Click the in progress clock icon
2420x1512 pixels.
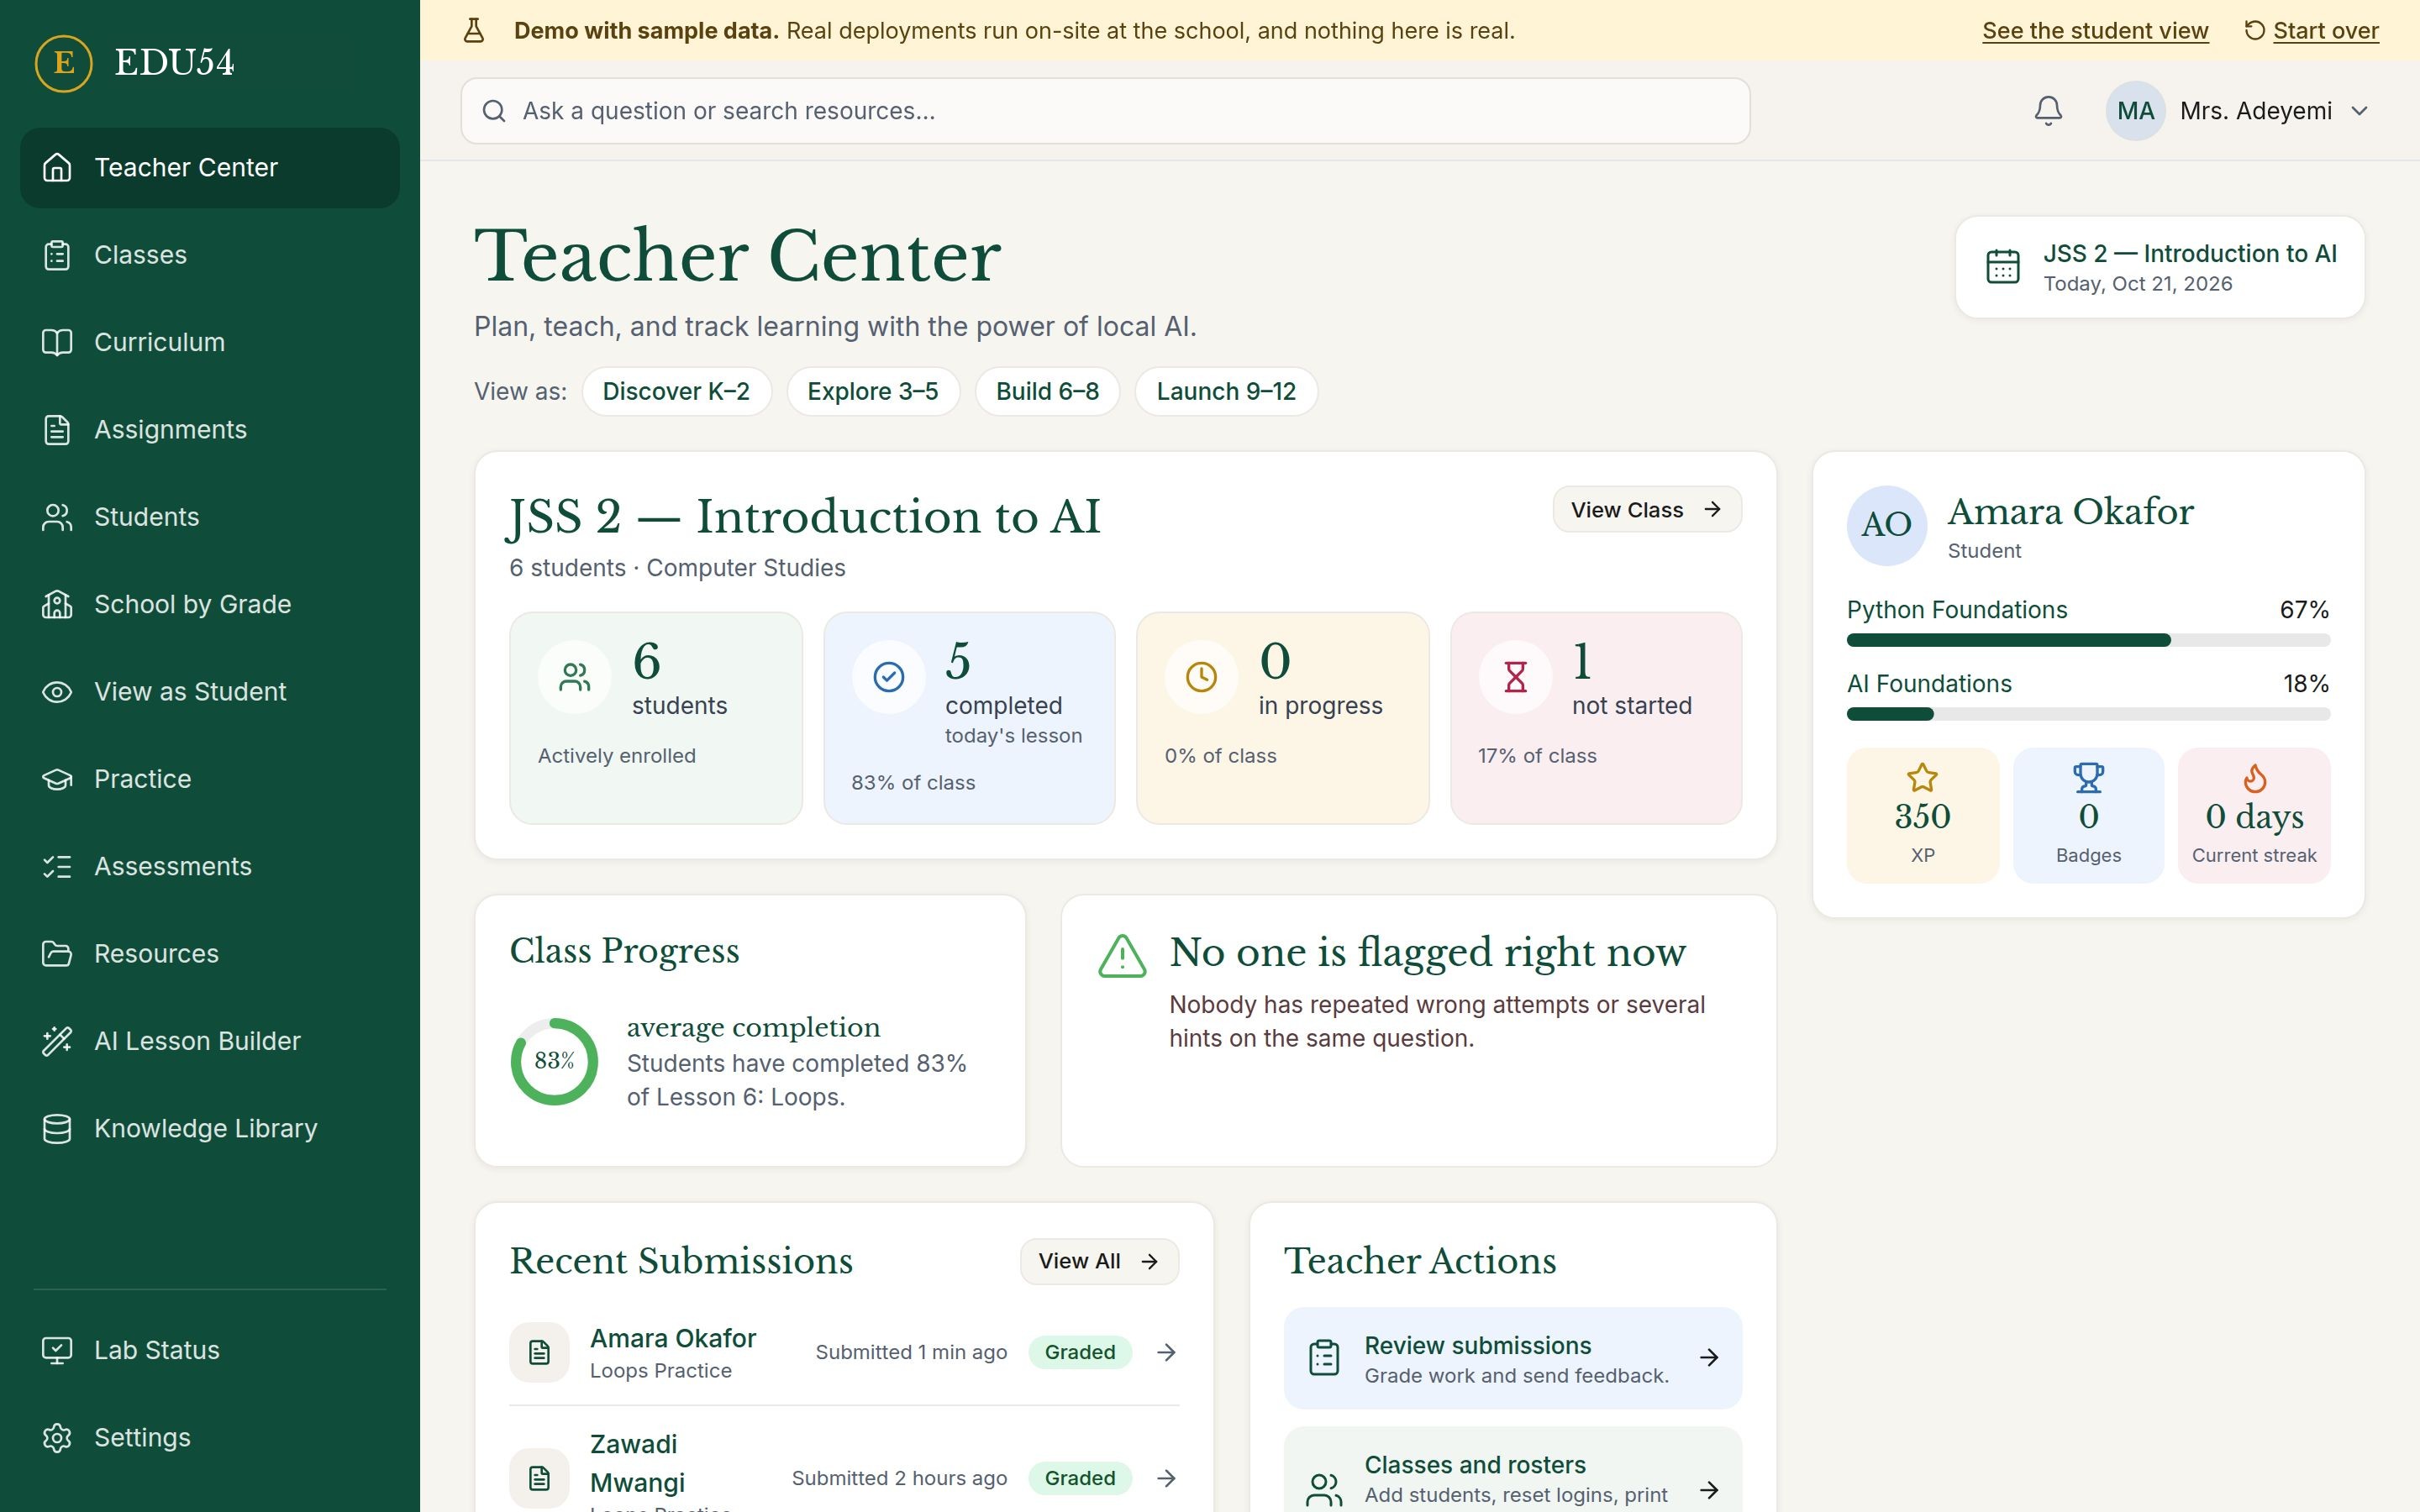[x=1201, y=677]
